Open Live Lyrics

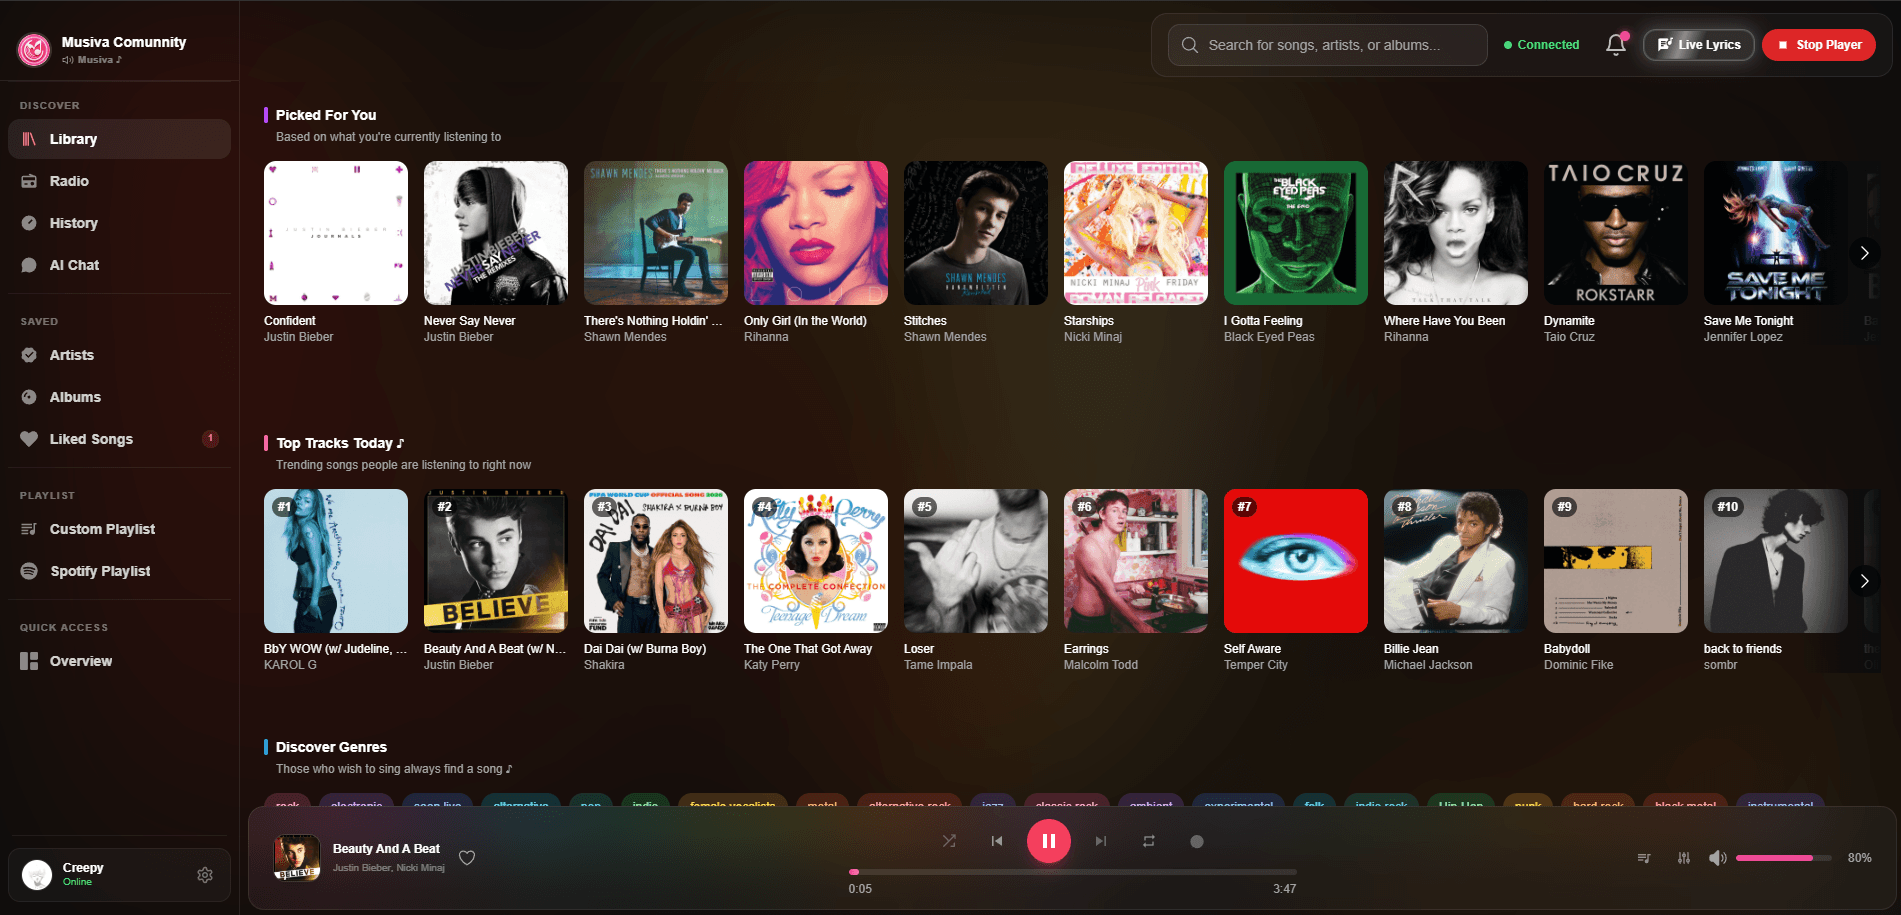(x=1698, y=45)
